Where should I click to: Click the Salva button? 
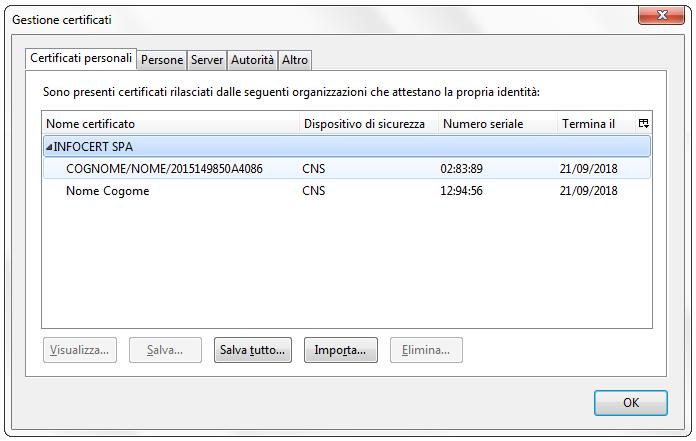165,351
